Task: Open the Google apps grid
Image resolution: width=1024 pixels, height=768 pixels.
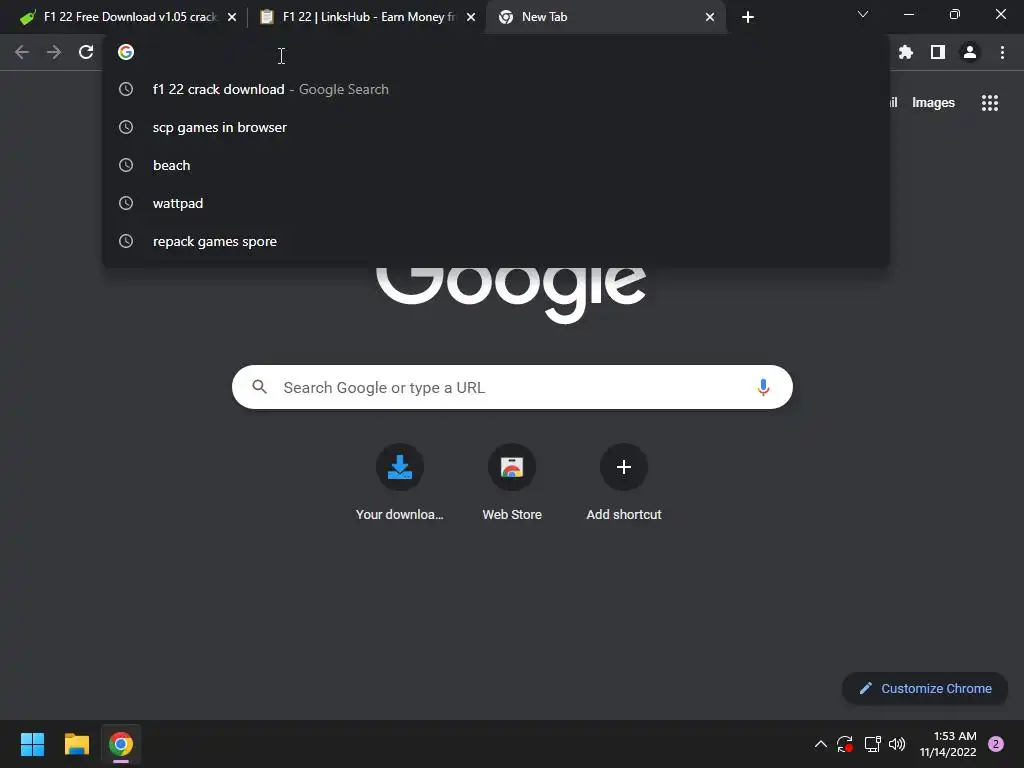Action: coord(990,103)
